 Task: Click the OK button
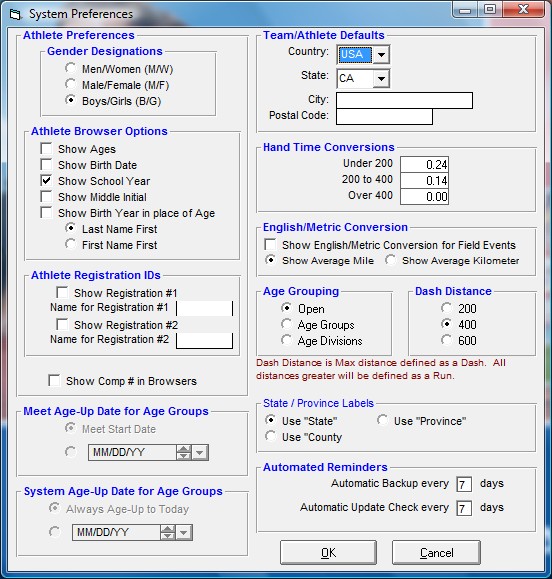click(x=328, y=553)
